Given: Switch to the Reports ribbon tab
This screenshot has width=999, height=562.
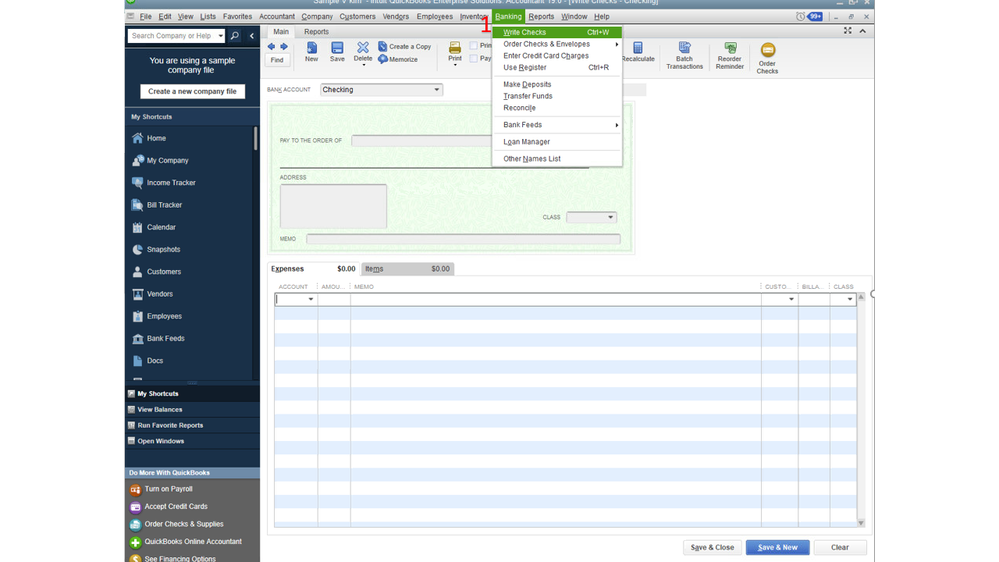Looking at the screenshot, I should point(316,32).
